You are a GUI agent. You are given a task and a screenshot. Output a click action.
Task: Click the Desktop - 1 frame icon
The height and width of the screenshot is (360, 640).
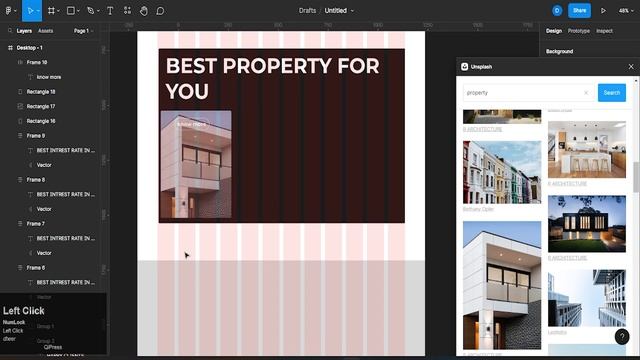pos(10,48)
